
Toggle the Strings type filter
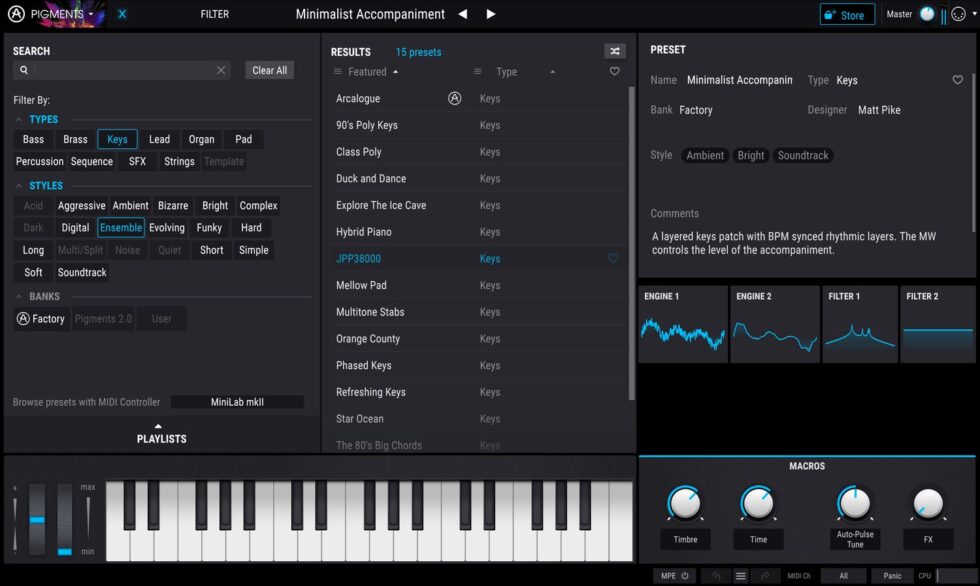click(179, 161)
